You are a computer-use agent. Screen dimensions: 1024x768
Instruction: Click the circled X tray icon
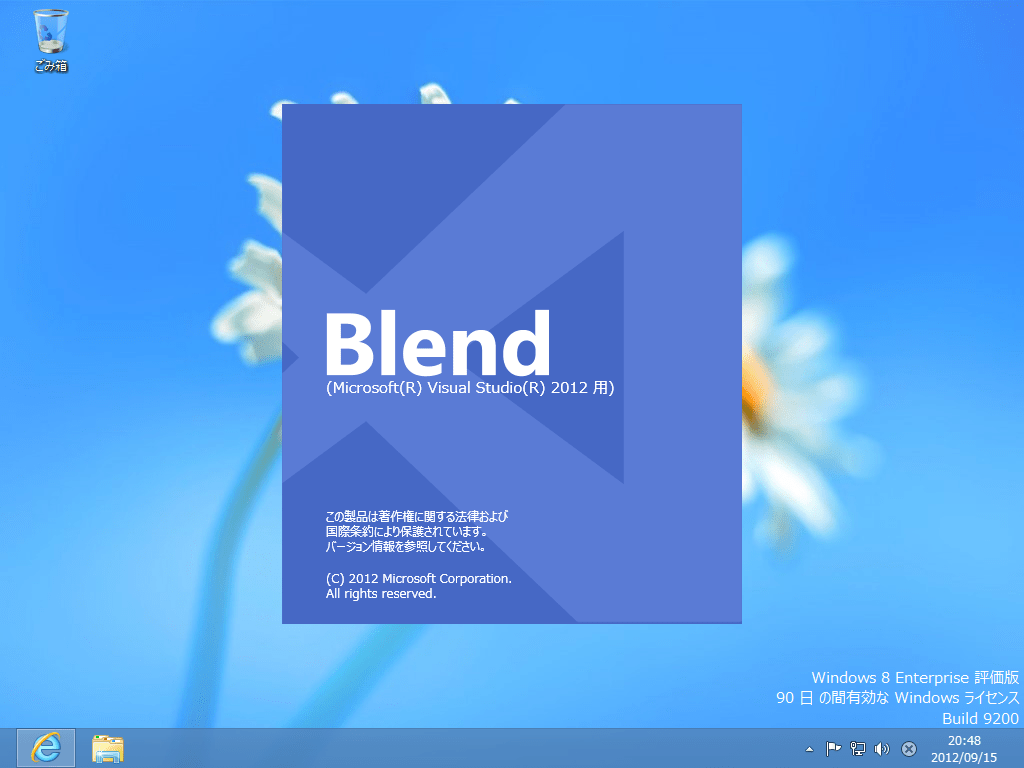(908, 749)
